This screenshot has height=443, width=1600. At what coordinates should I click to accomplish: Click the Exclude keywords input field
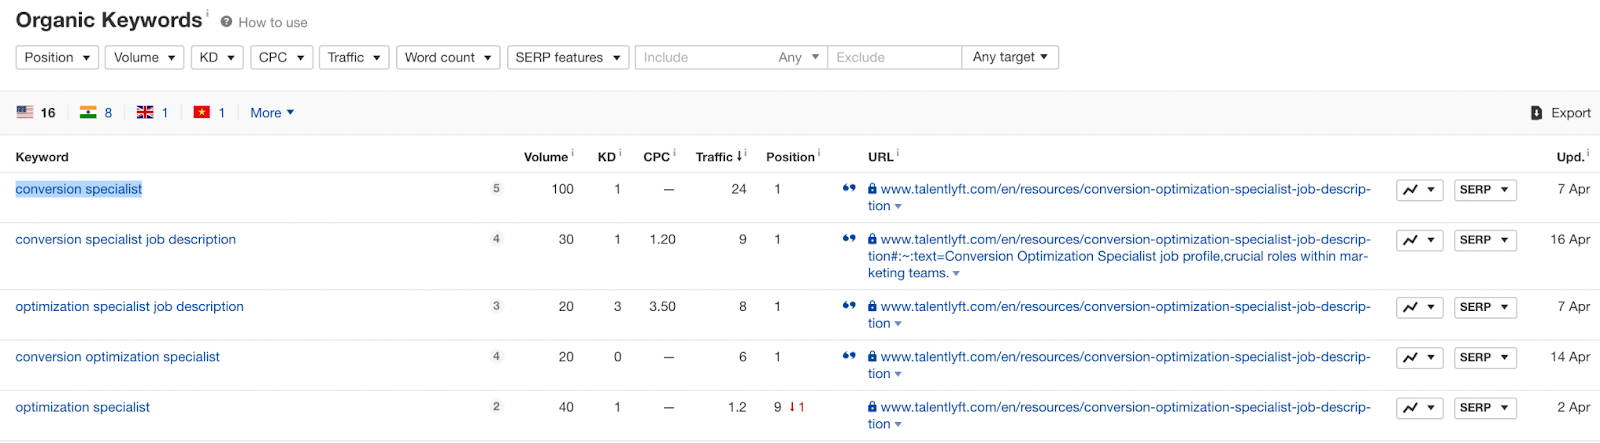(x=893, y=58)
